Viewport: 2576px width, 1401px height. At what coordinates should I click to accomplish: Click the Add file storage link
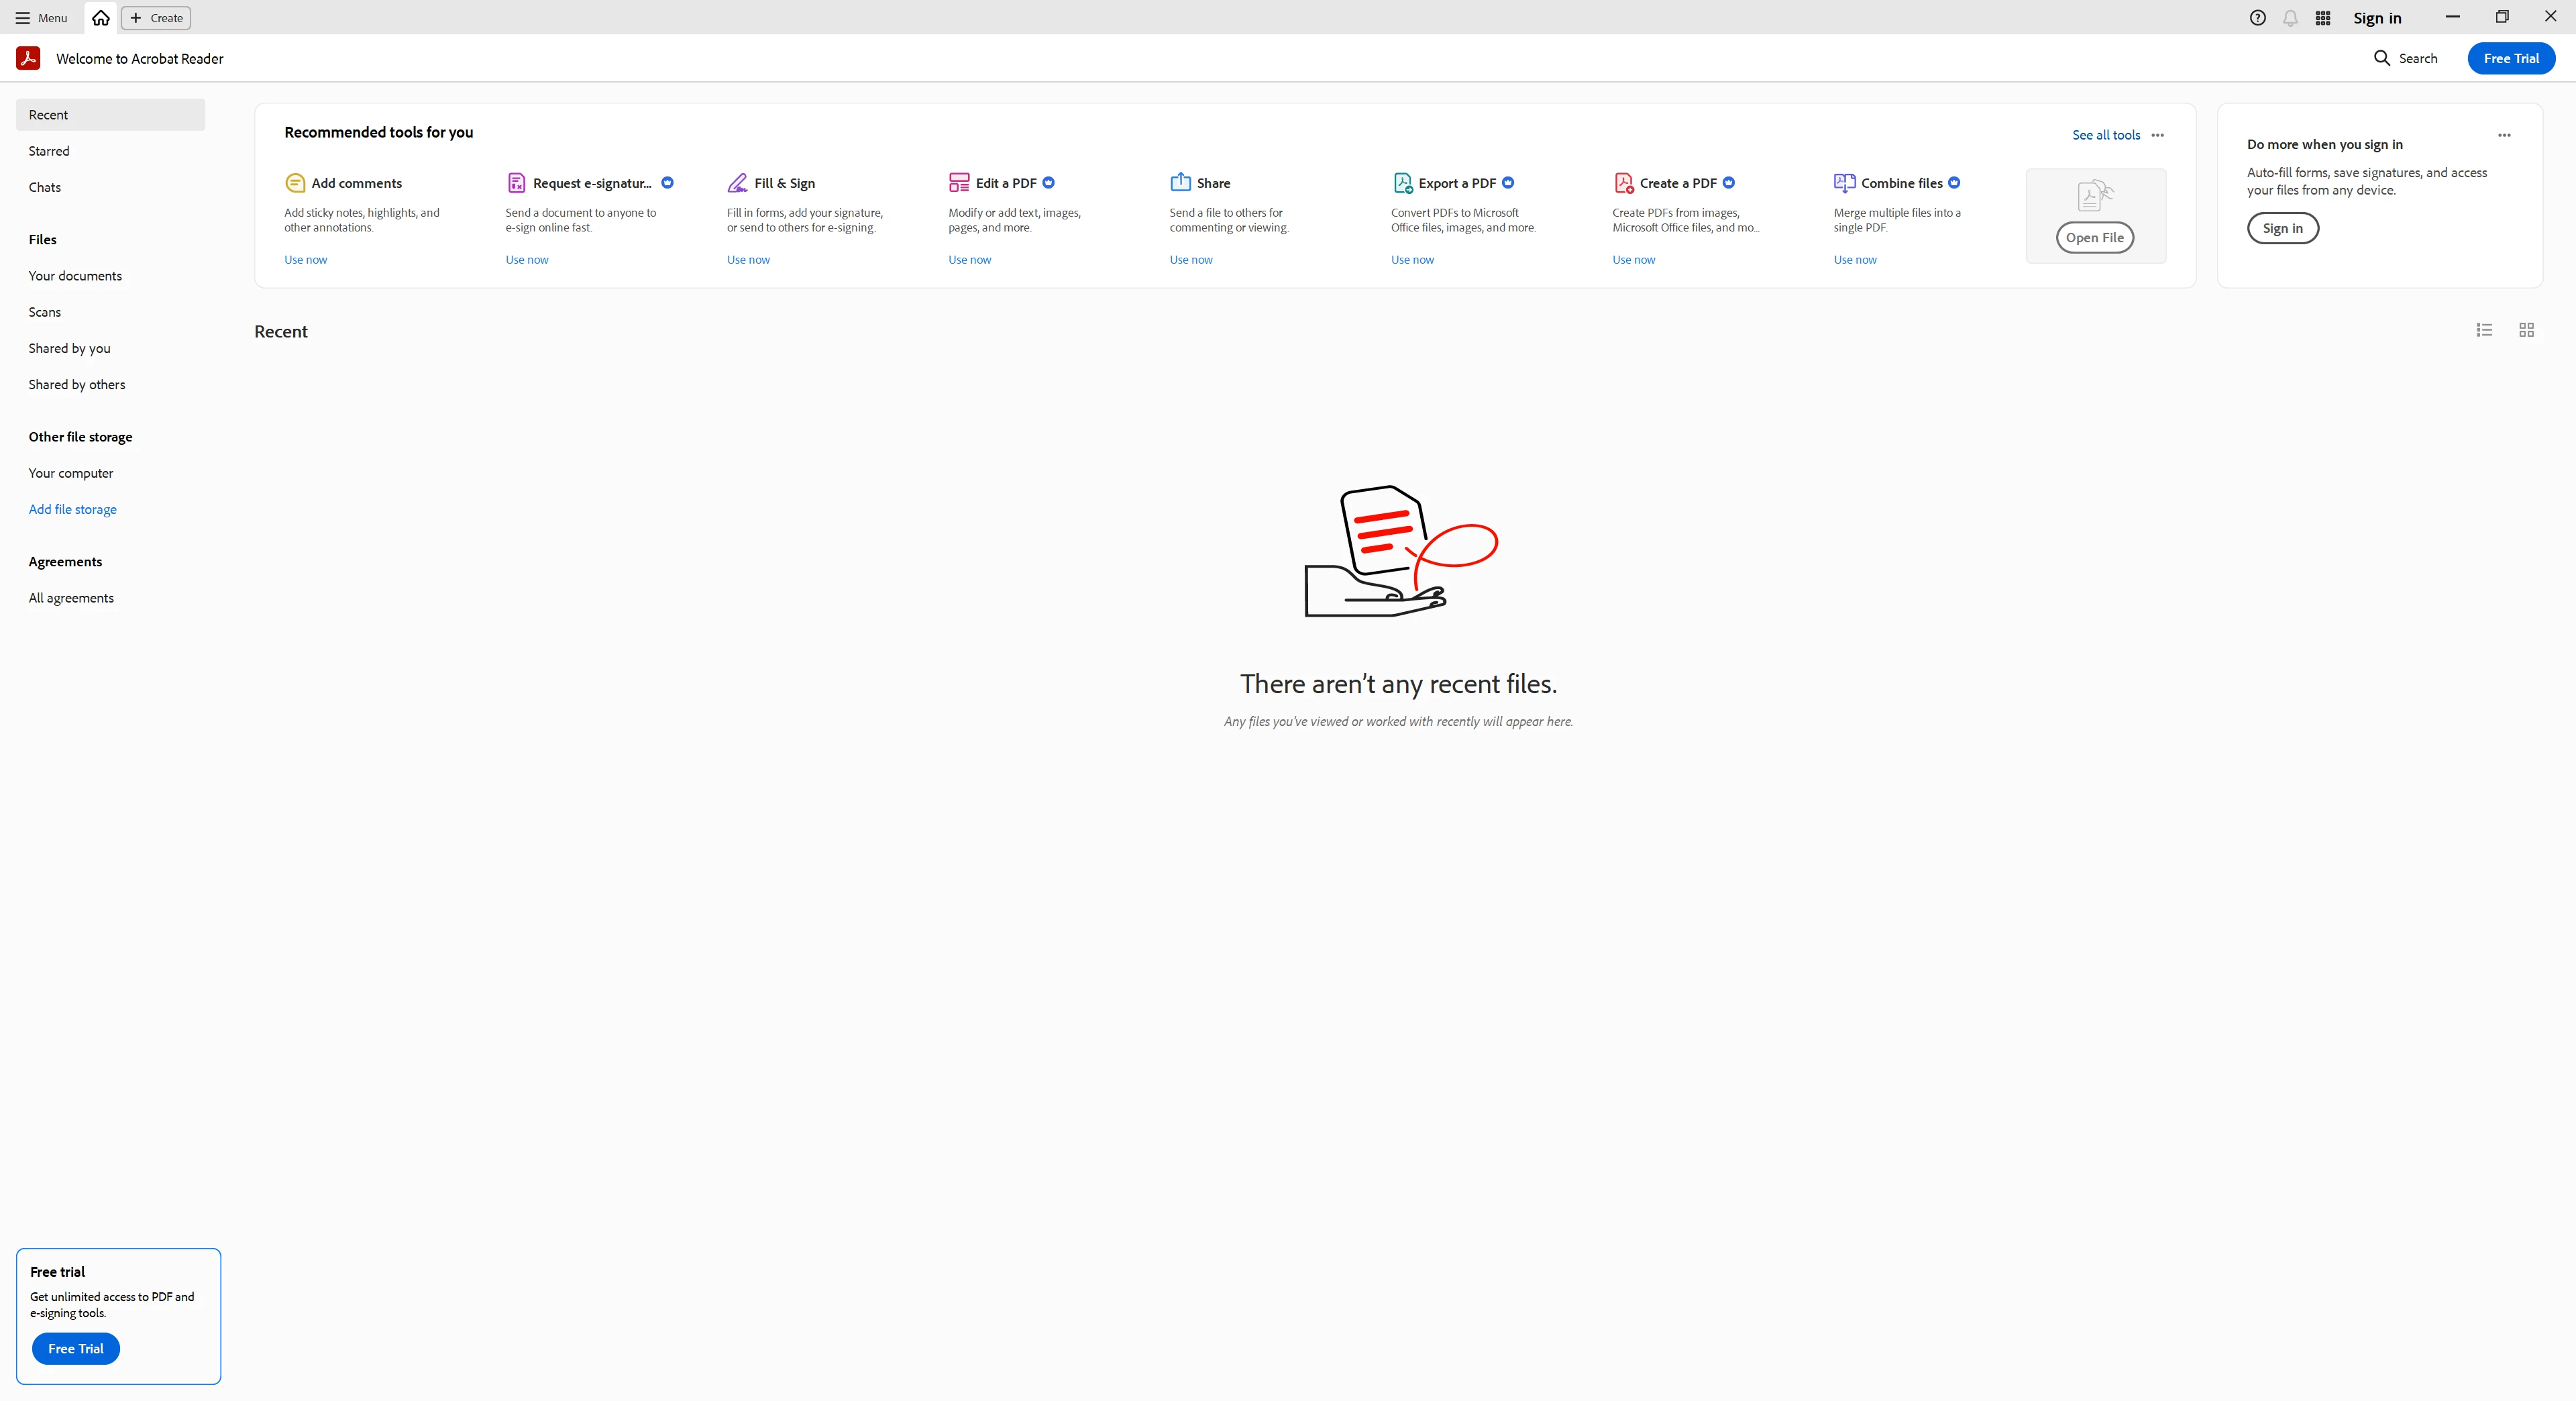[72, 509]
